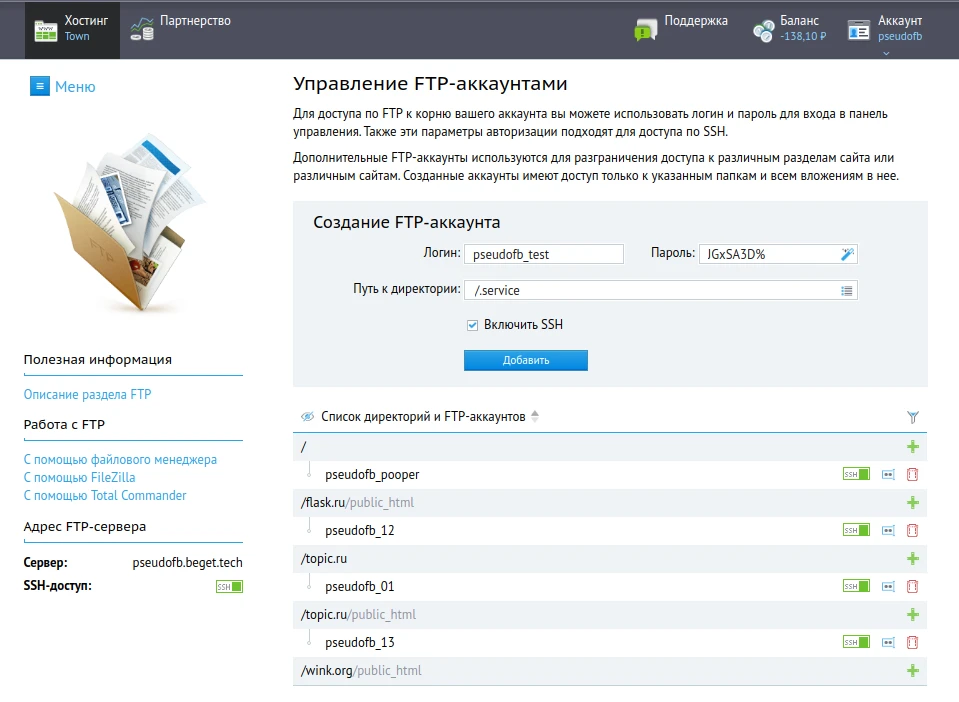The width and height of the screenshot is (959, 702).
Task: Click the coins icon next to Баланс
Action: tap(763, 30)
